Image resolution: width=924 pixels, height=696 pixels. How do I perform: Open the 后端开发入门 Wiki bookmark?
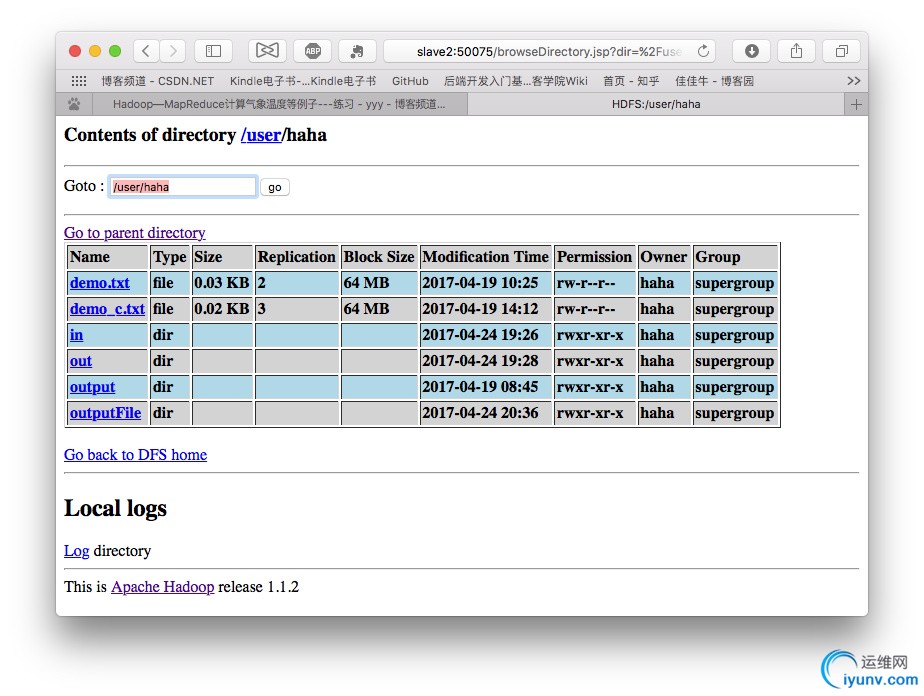click(x=516, y=81)
